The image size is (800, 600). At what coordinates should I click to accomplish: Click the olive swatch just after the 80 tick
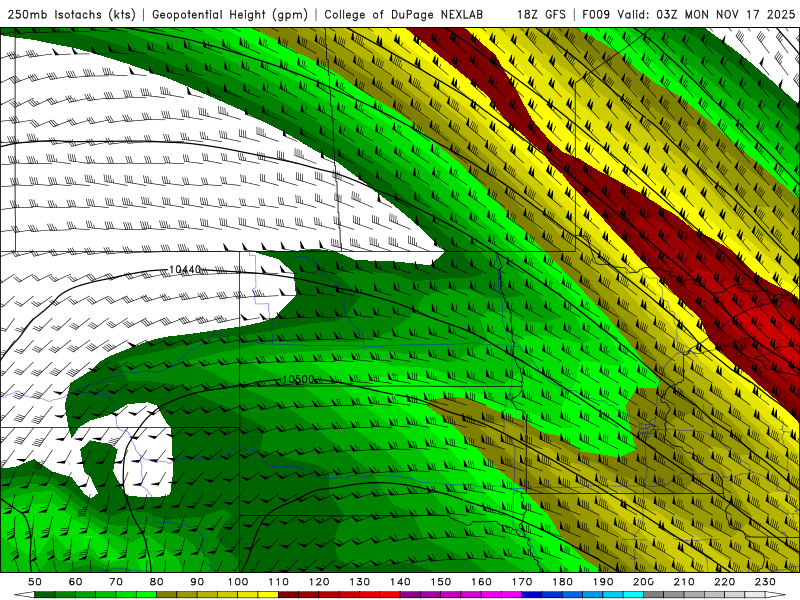tap(166, 594)
